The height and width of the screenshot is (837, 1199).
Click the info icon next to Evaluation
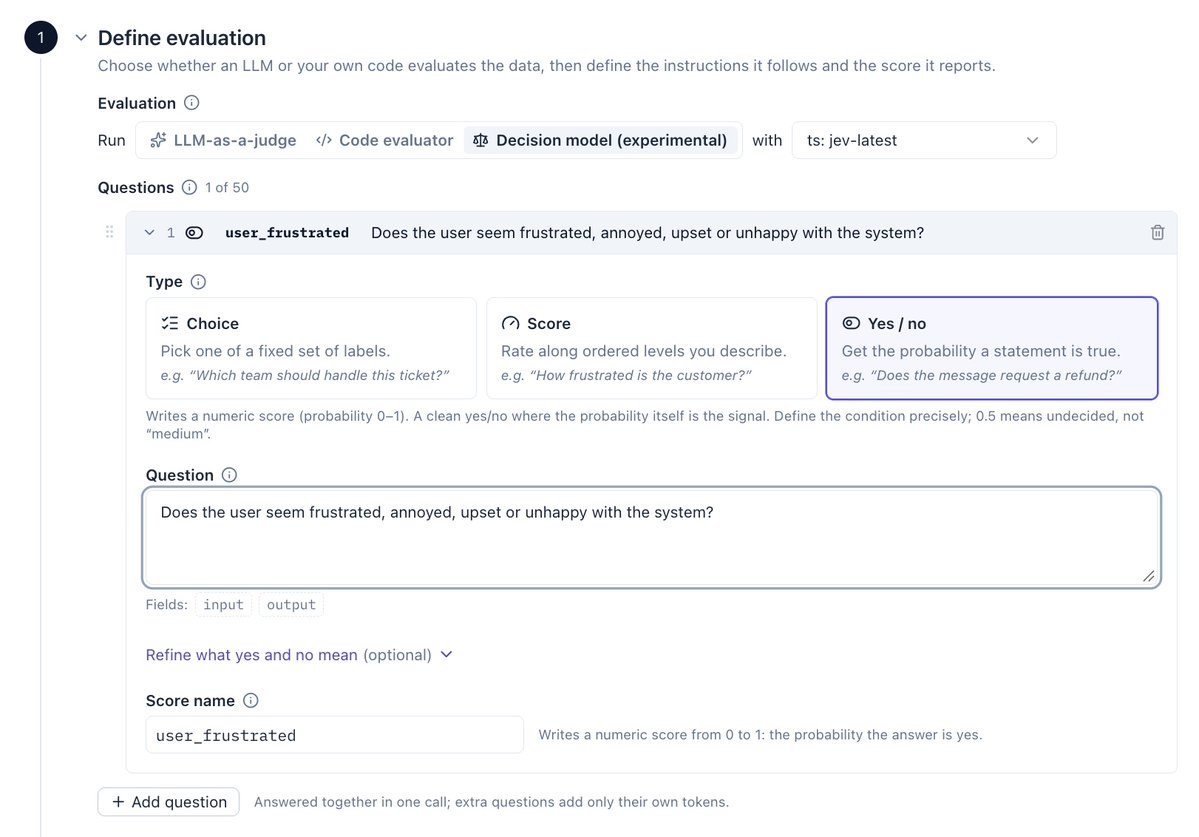coord(192,102)
